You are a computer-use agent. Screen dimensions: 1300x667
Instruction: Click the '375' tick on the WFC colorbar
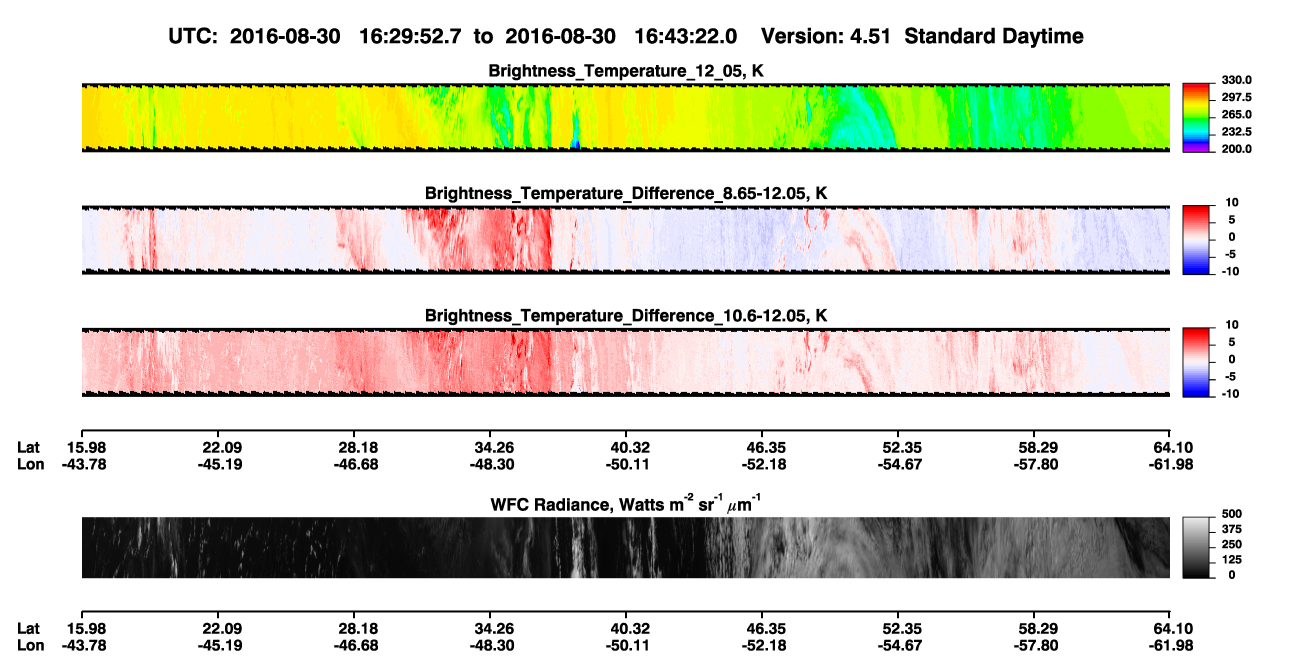pyautogui.click(x=1231, y=529)
